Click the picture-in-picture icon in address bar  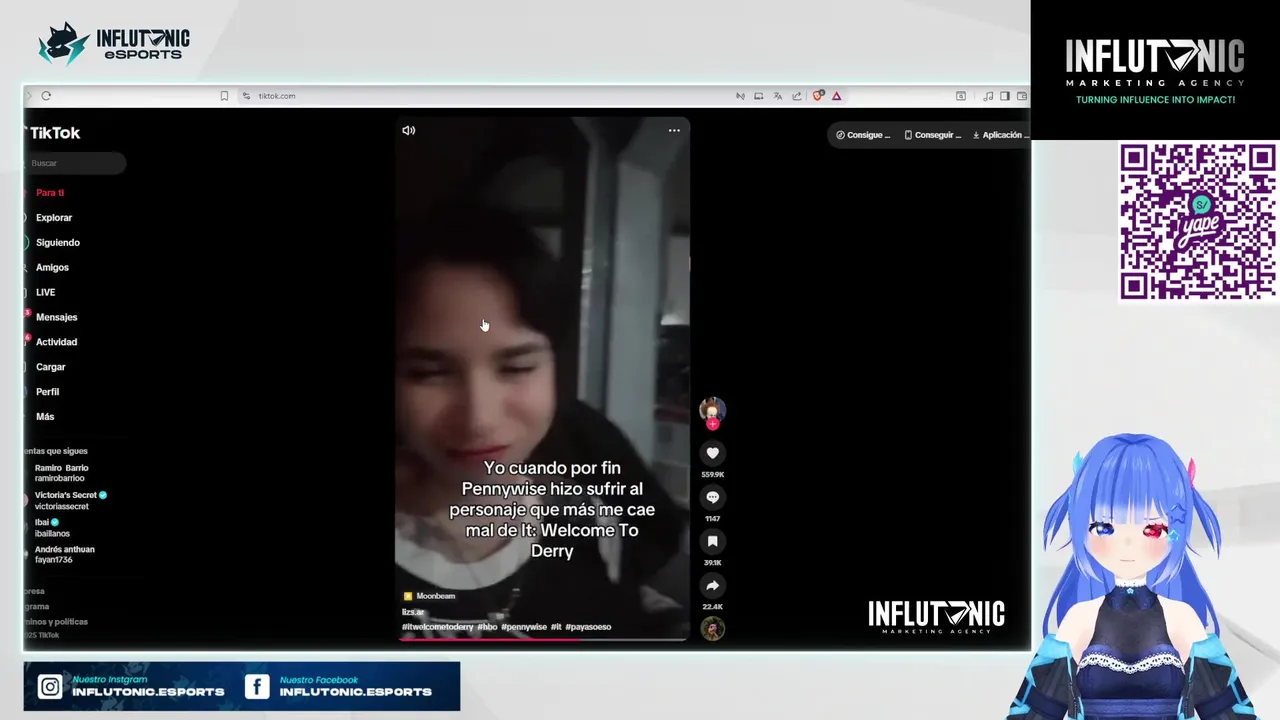coord(759,96)
